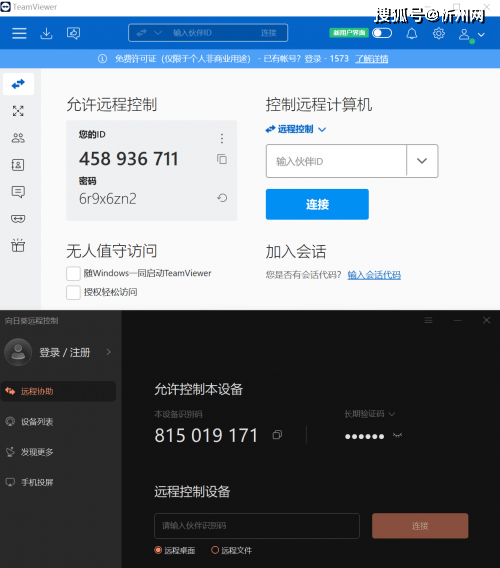Open TeamViewer settings gear

(439, 34)
